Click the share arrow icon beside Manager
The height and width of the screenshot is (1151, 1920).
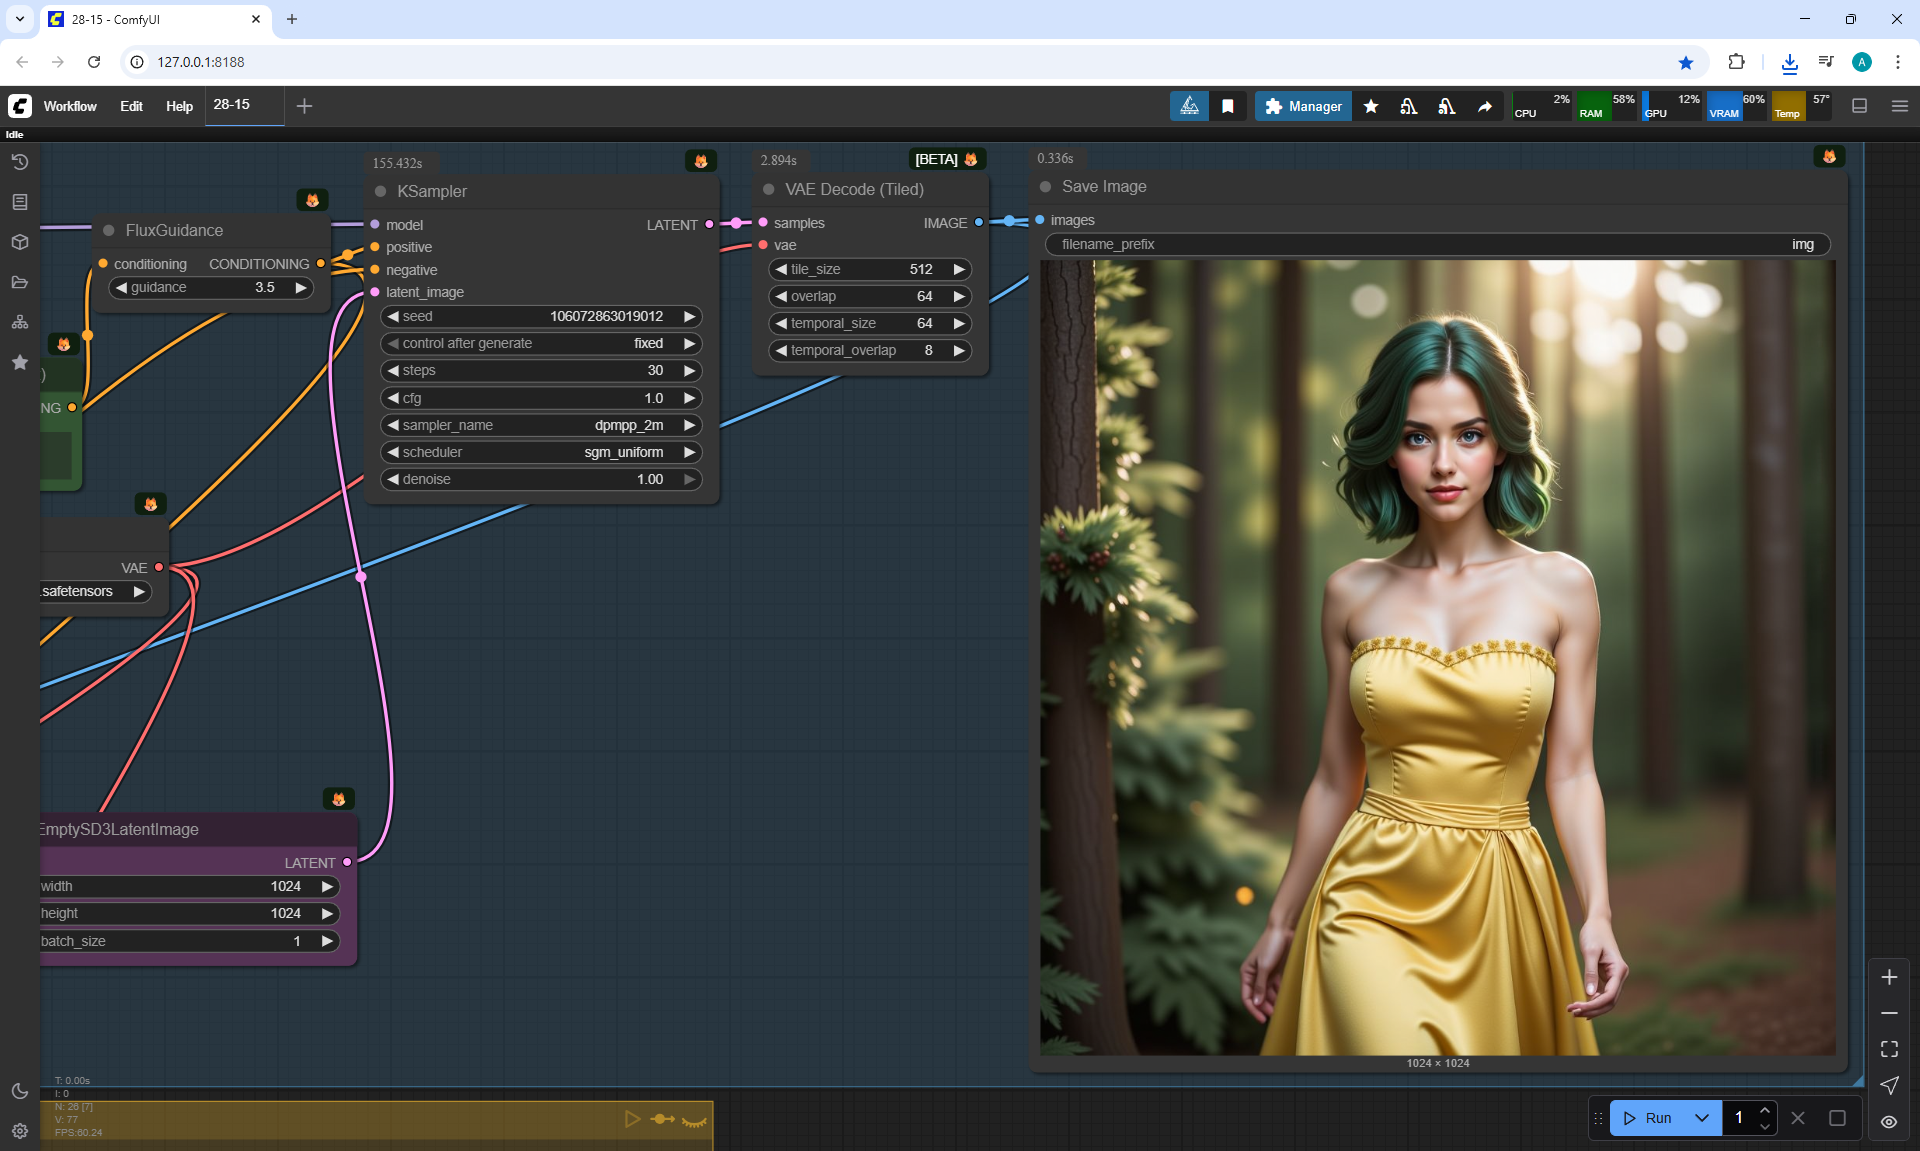[1485, 106]
